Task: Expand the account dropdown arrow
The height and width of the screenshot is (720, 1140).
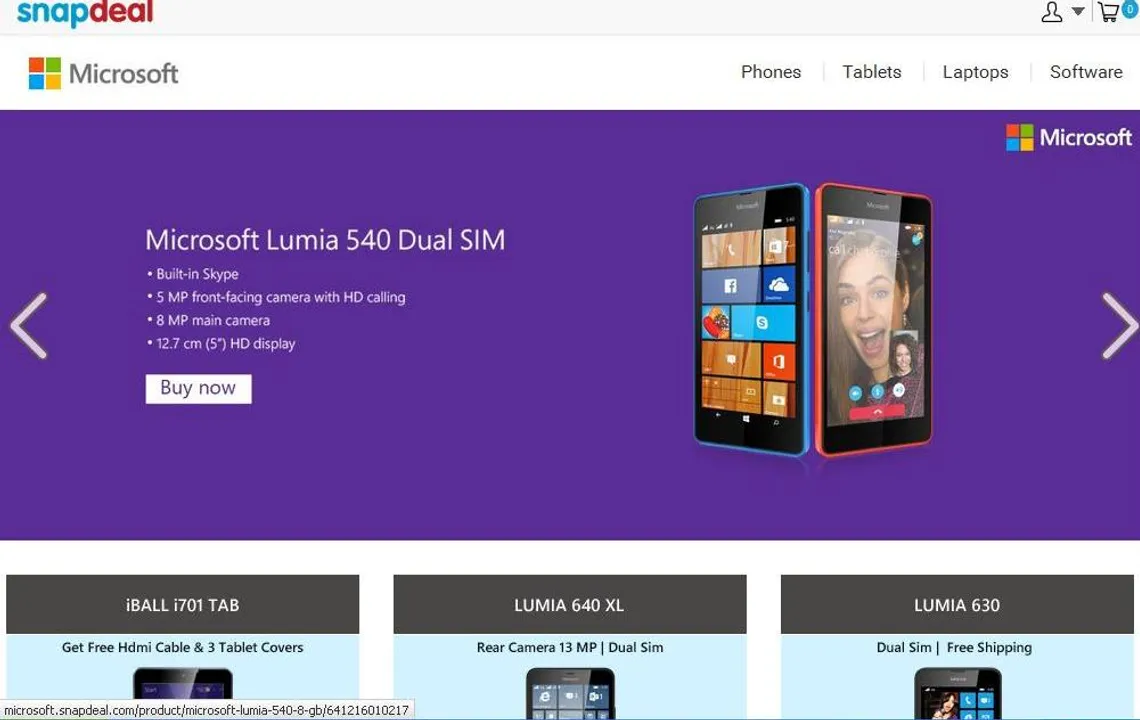Action: pos(1078,11)
